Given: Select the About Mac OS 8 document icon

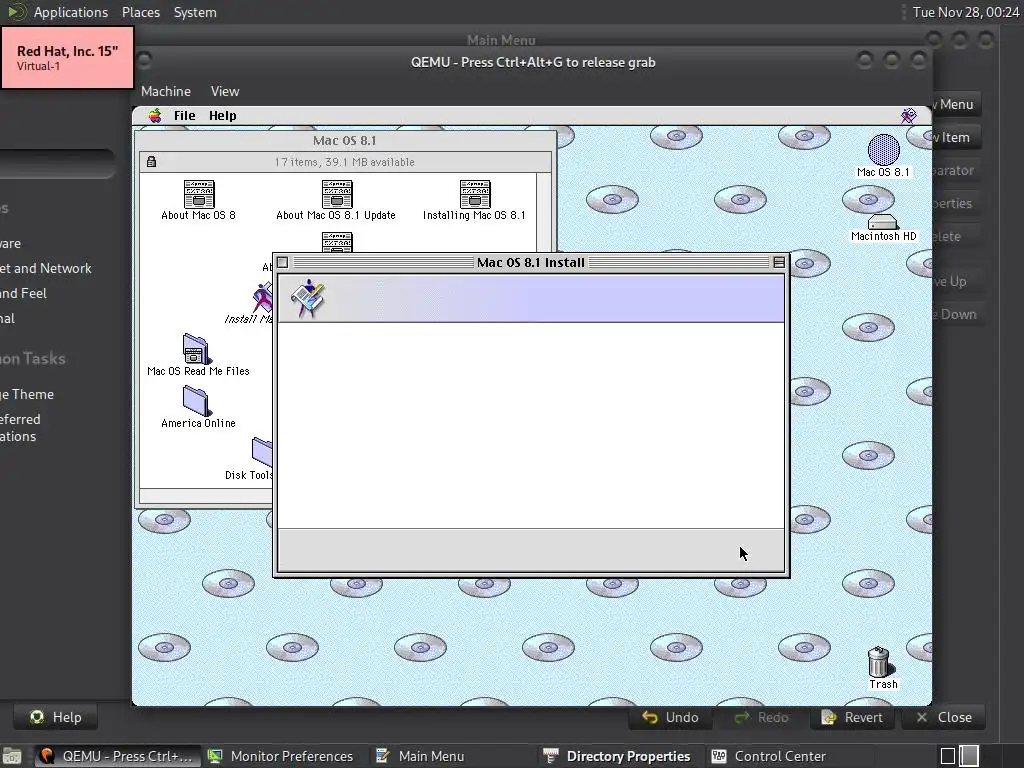Looking at the screenshot, I should click(x=199, y=194).
